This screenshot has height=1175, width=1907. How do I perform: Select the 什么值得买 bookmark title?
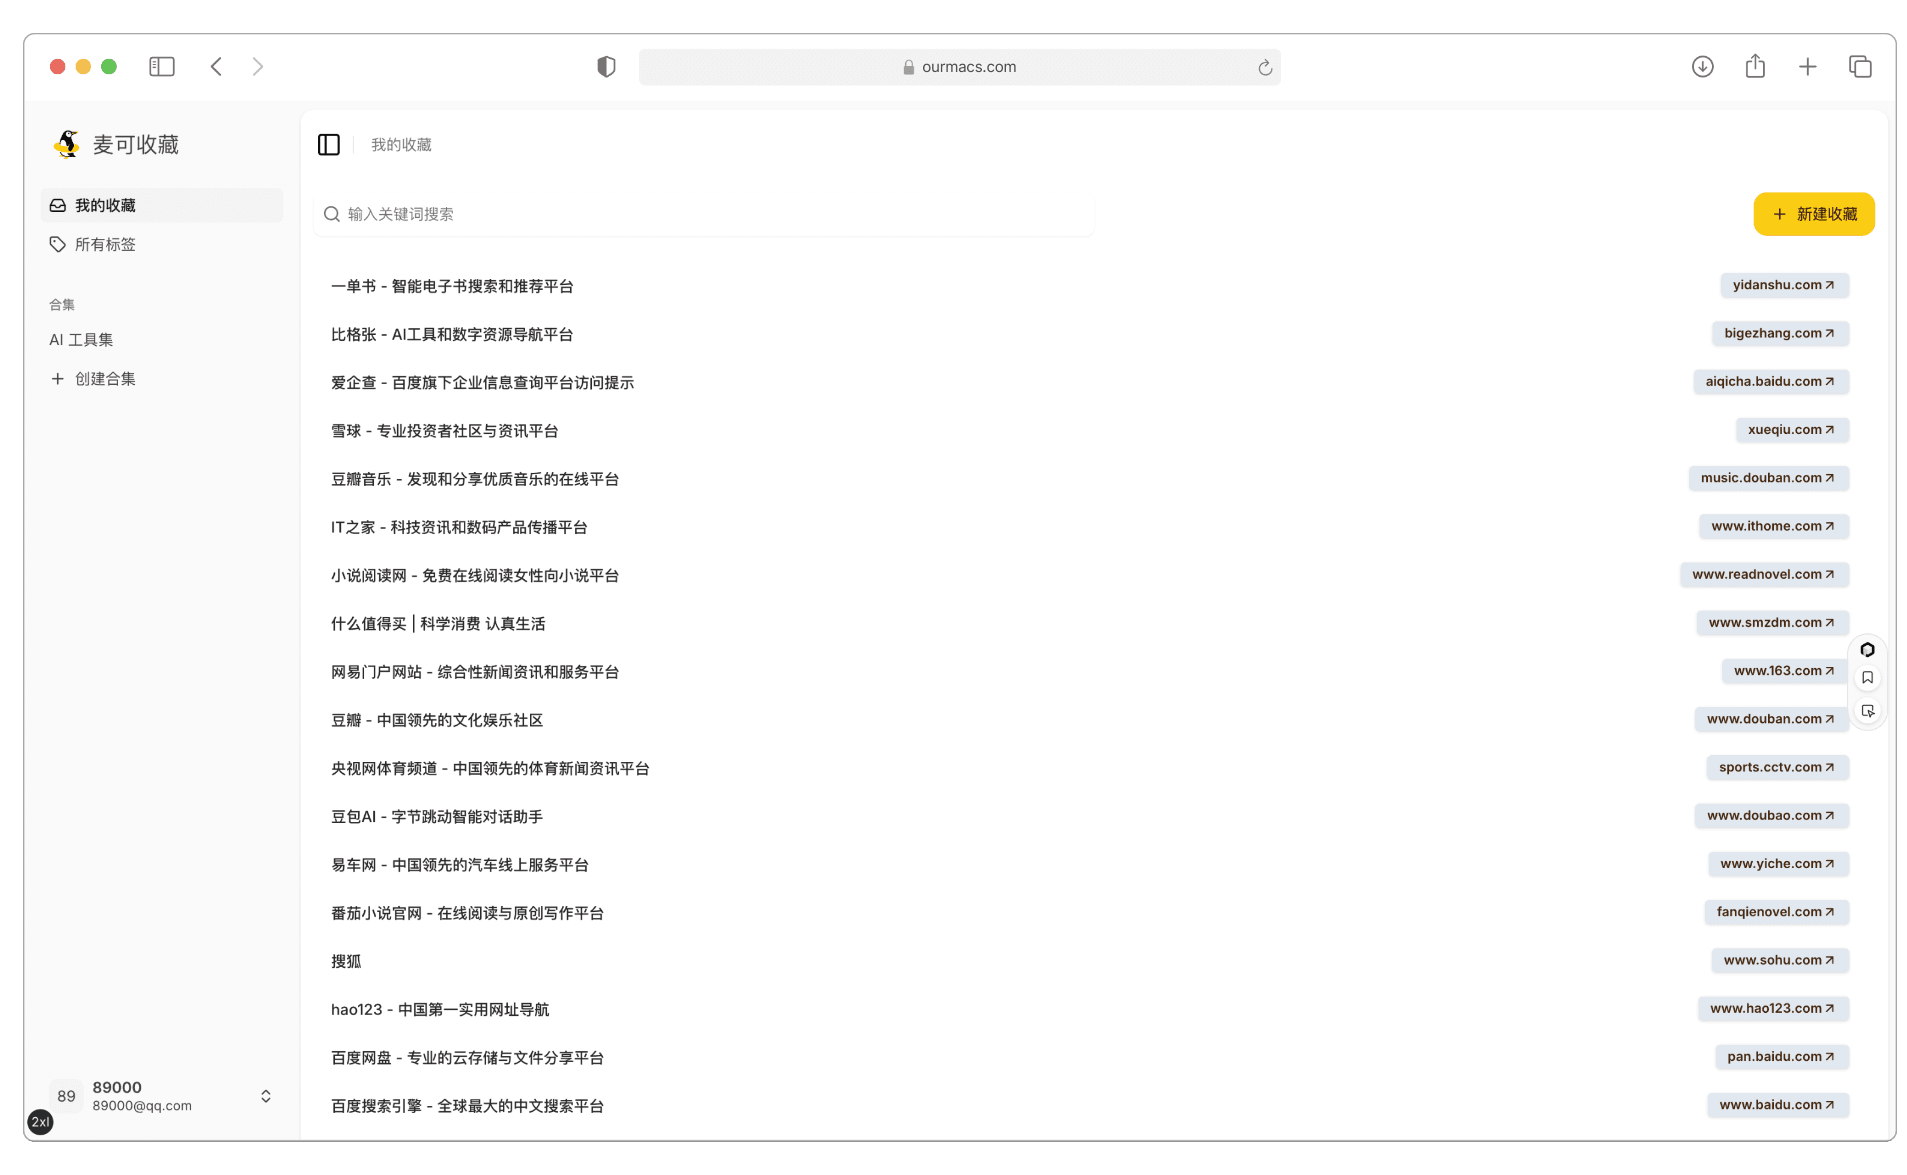pyautogui.click(x=438, y=624)
